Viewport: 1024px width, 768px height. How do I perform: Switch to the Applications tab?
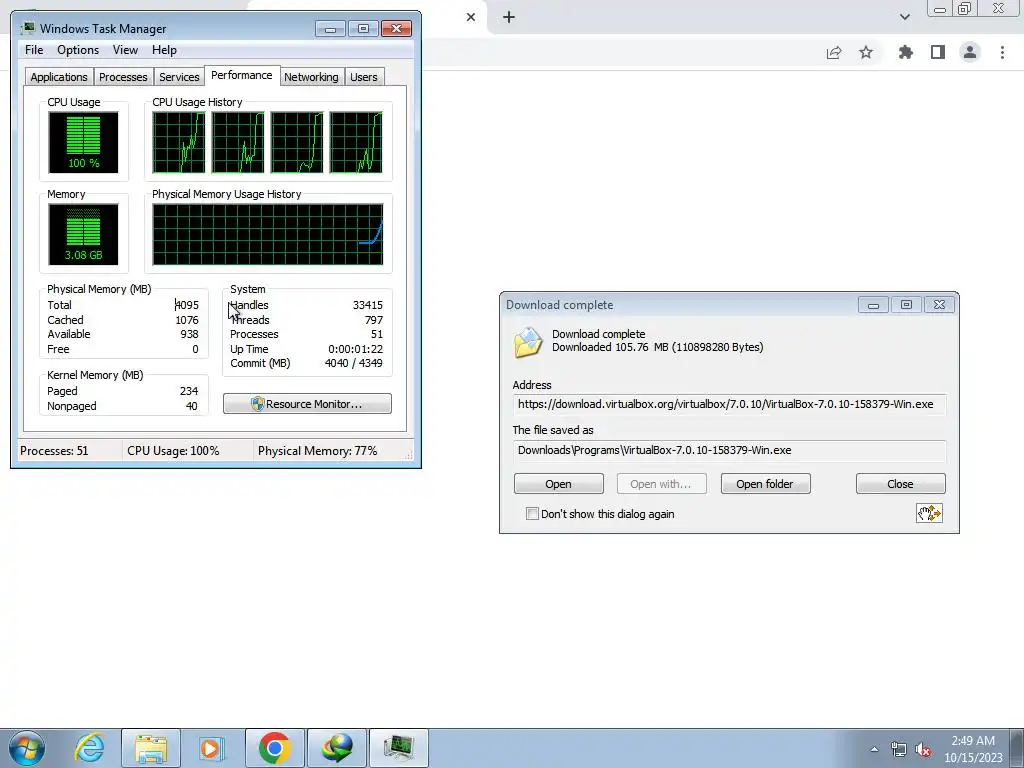pos(59,77)
